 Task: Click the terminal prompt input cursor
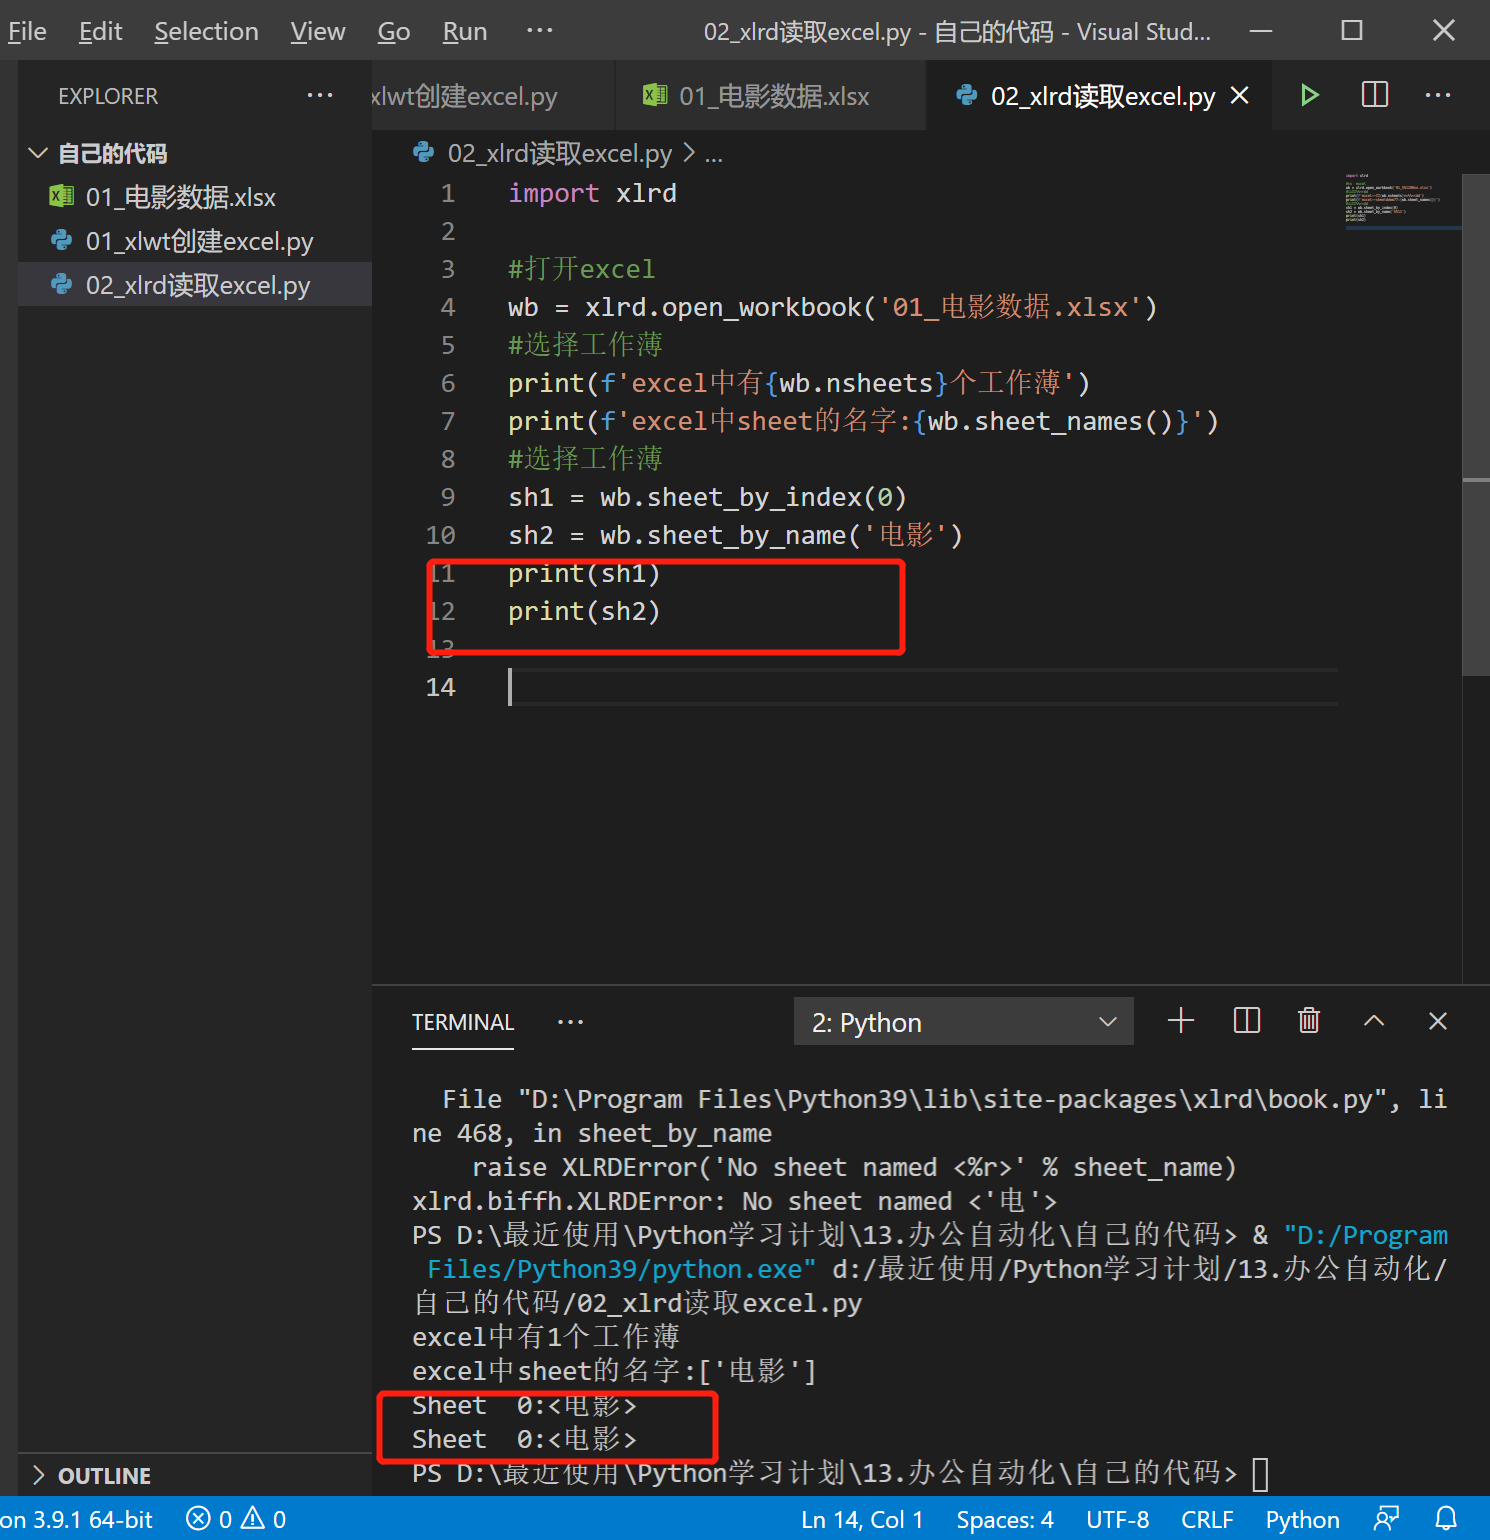tap(1260, 1474)
